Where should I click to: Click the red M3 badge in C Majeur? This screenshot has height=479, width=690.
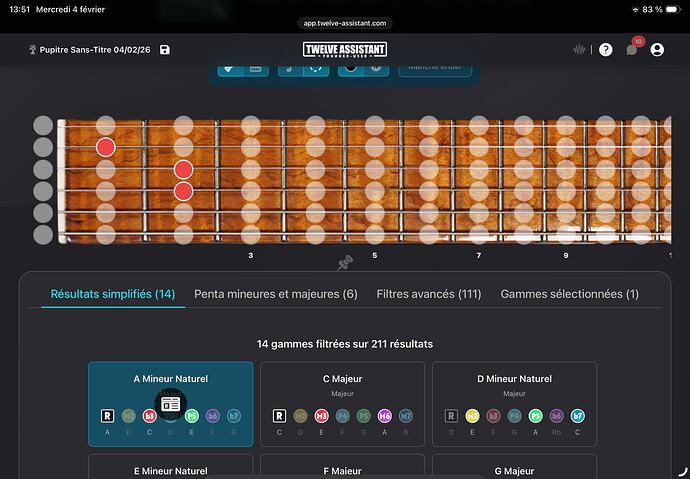coord(322,415)
